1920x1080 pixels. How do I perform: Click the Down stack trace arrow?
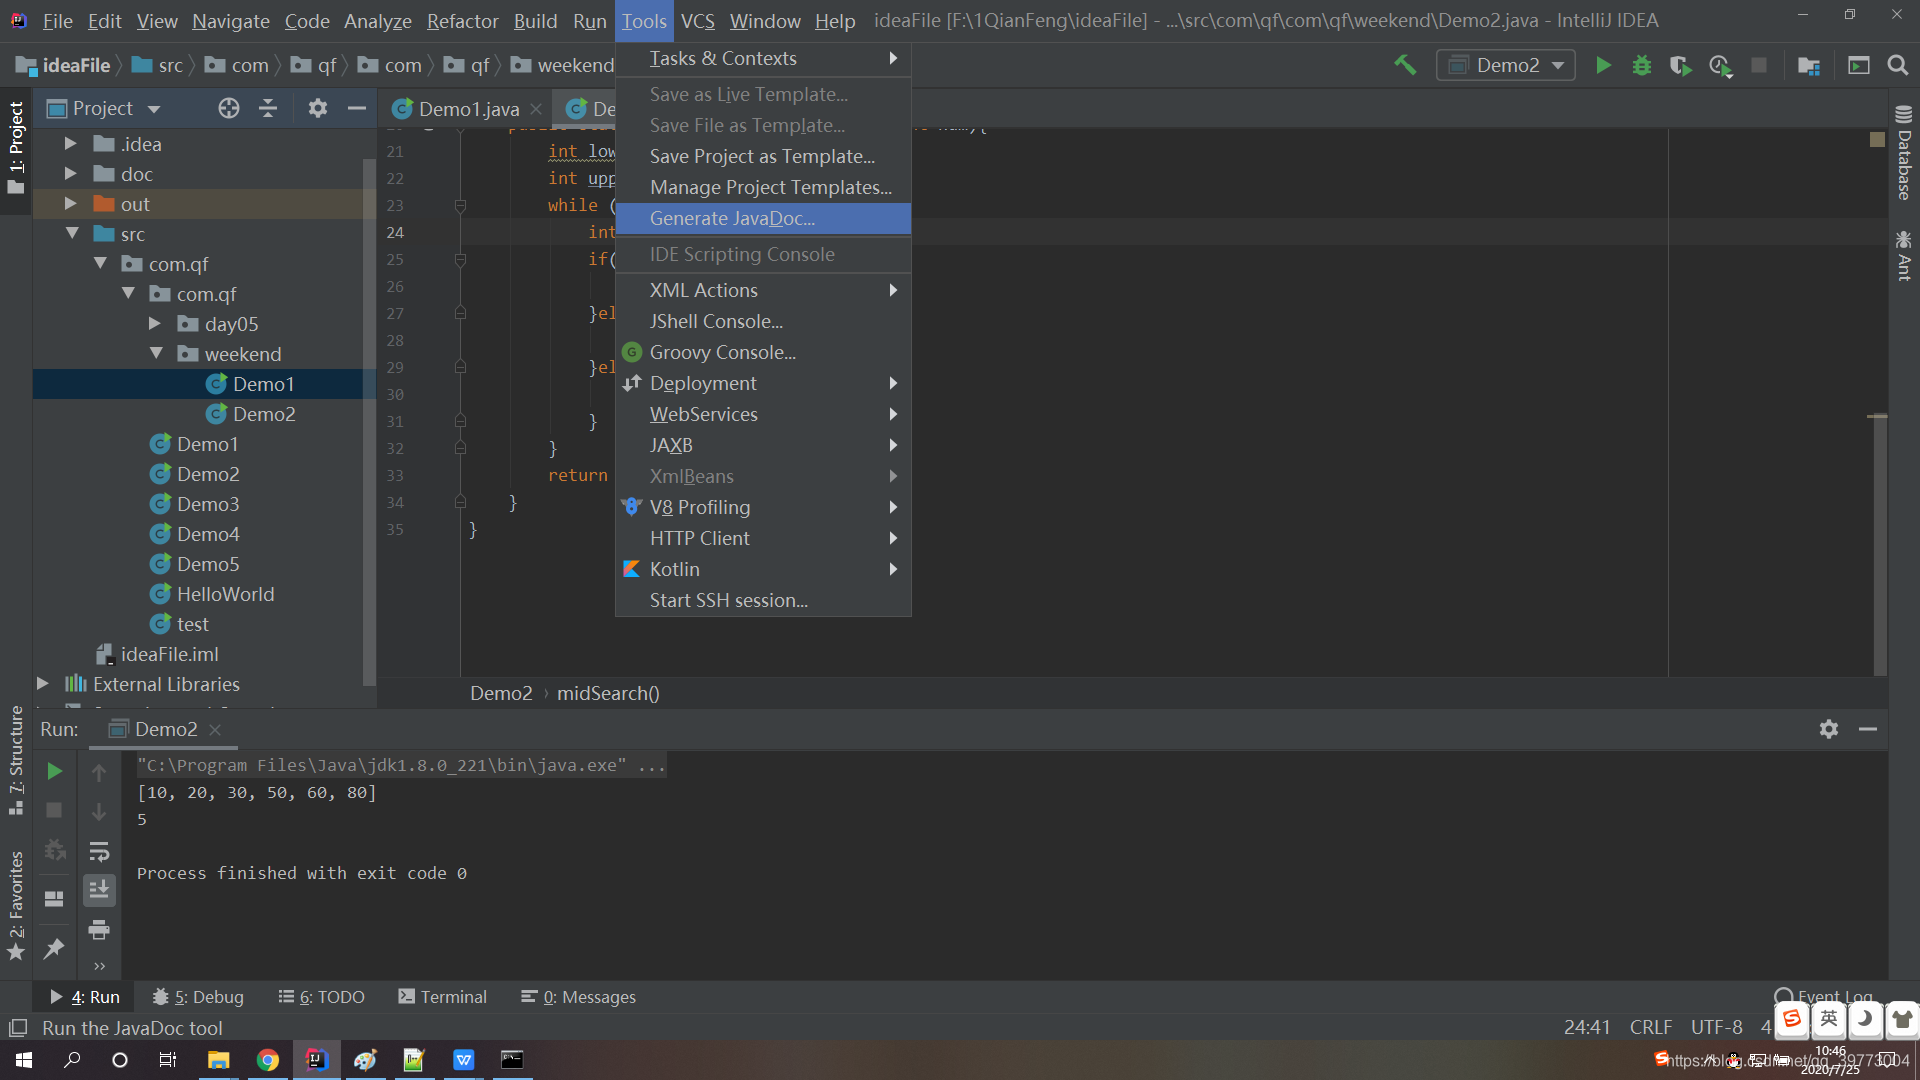99,811
